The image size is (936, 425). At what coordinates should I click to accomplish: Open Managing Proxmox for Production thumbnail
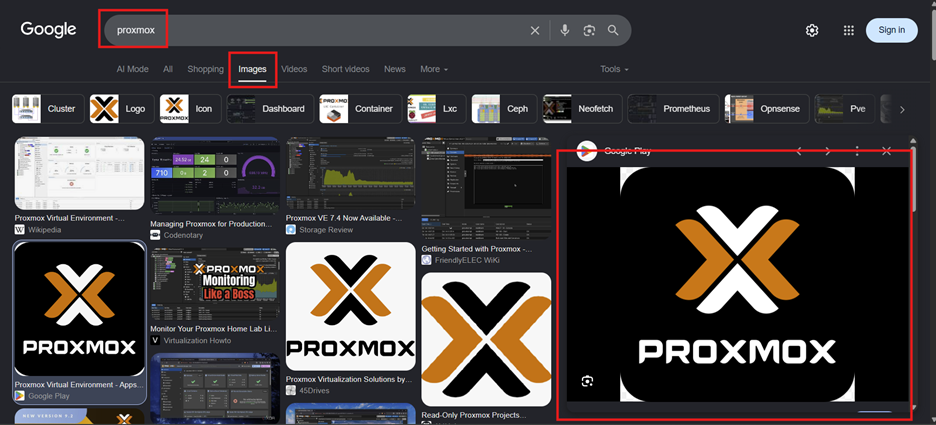[x=215, y=175]
